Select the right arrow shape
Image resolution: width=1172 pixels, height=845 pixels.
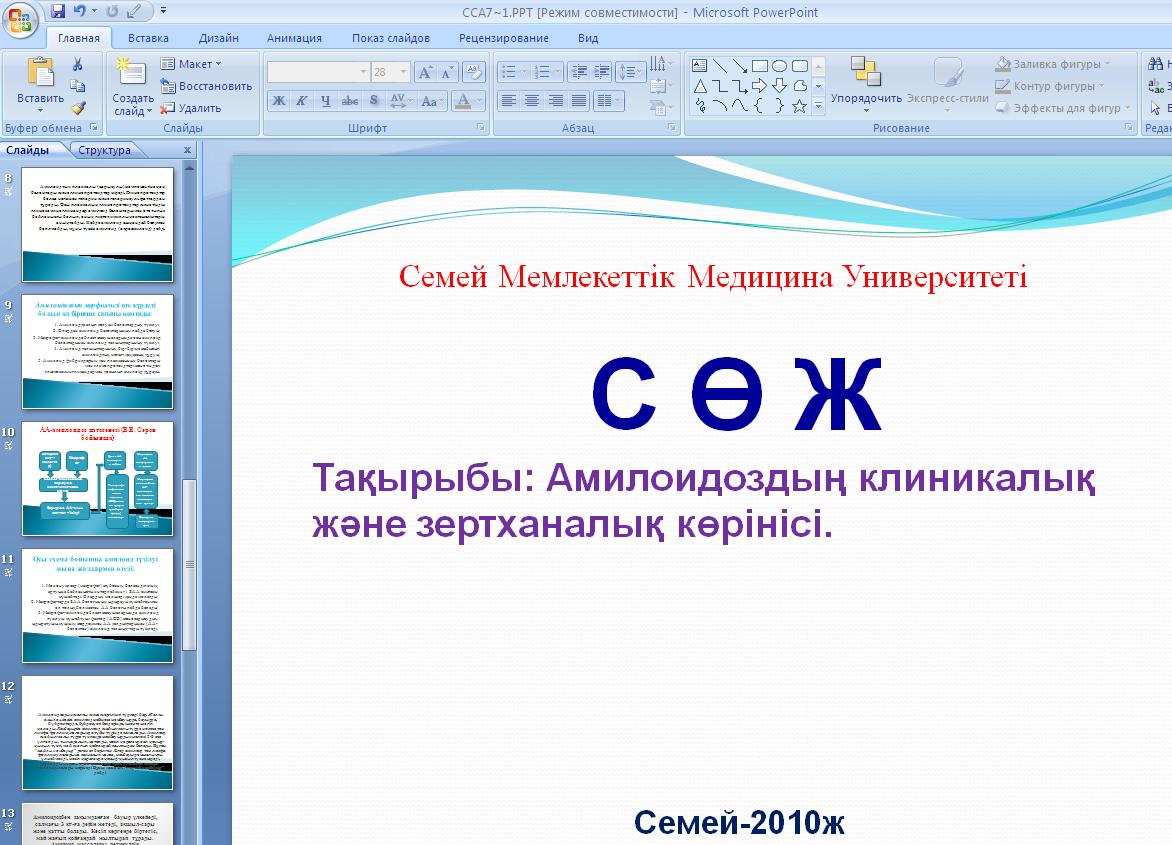[759, 86]
